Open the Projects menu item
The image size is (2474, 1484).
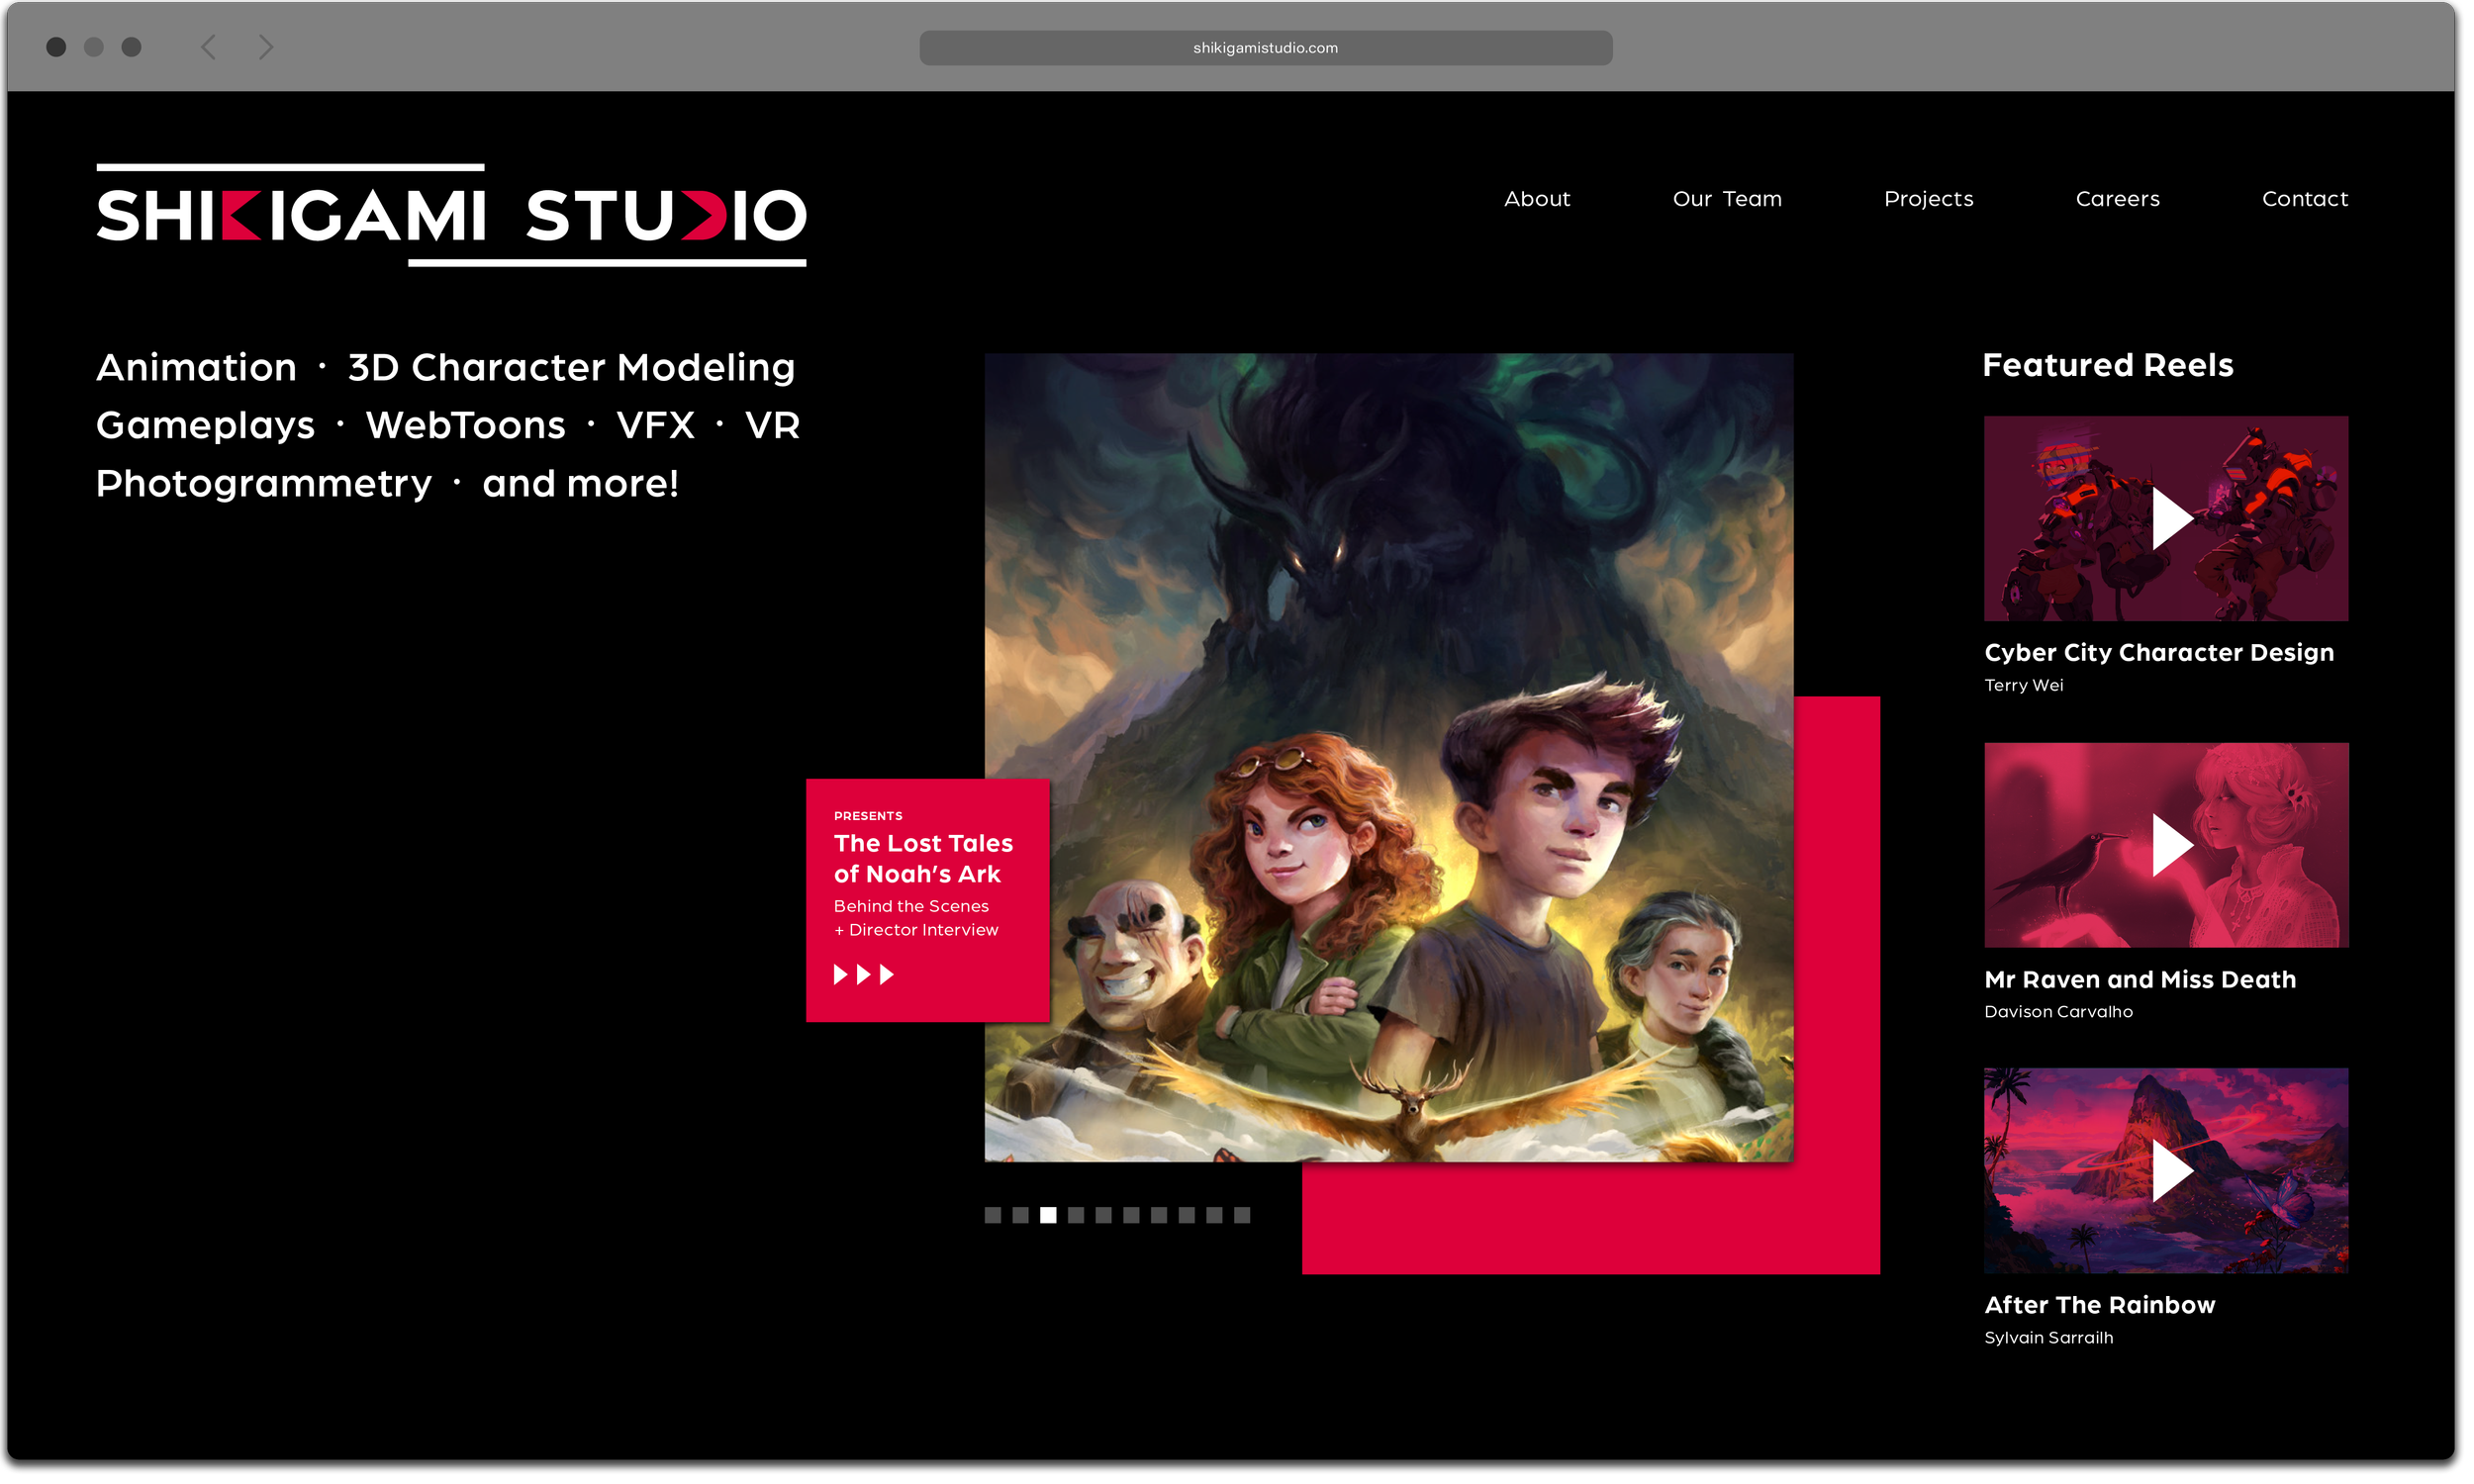click(1928, 199)
